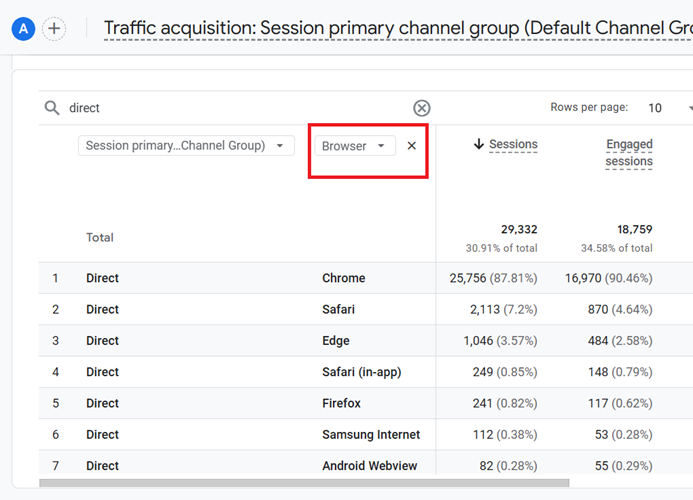The image size is (693, 500).
Task: Open Session primary Channel Group dropdown
Action: pyautogui.click(x=186, y=146)
